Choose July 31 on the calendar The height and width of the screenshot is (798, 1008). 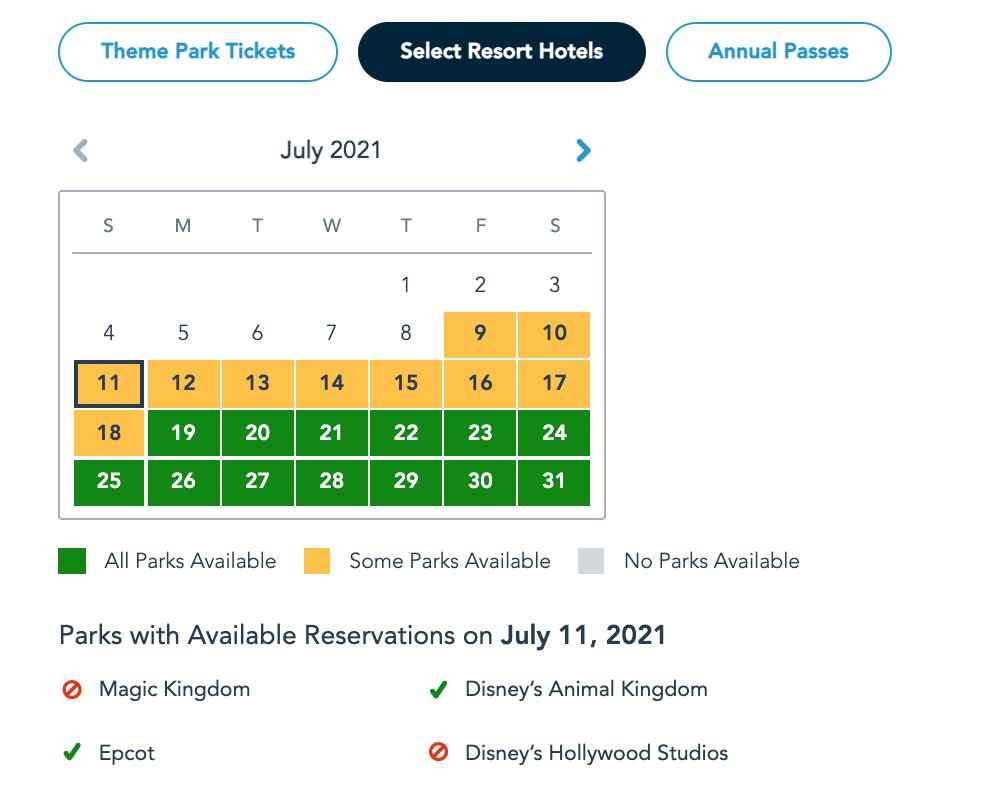coord(555,482)
